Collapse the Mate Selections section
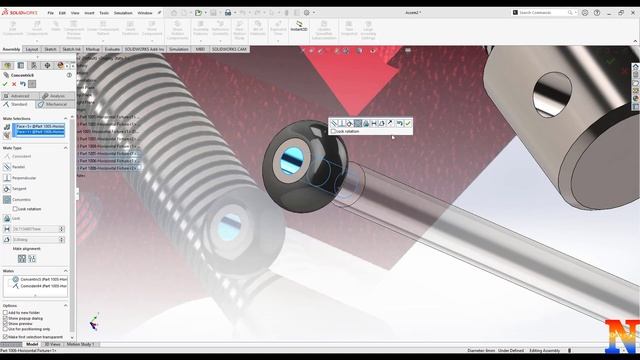 tap(65, 118)
